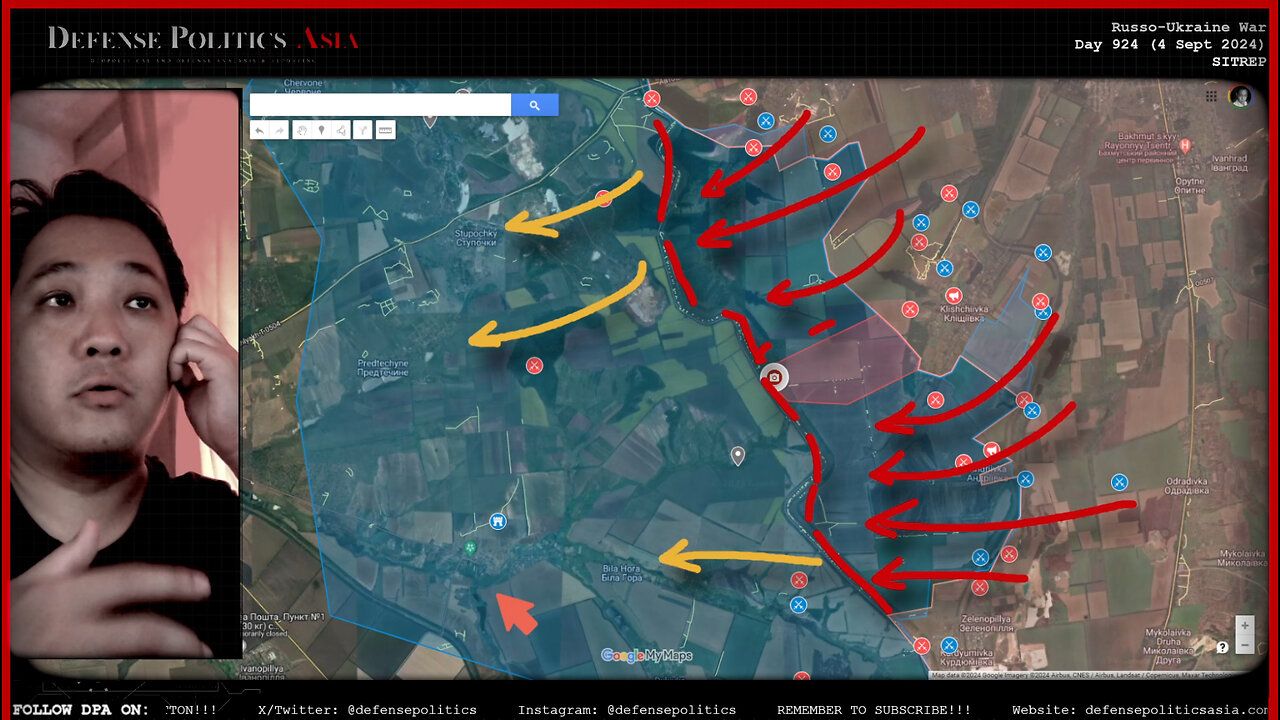
Task: Open the Google apps grid
Action: [1211, 96]
